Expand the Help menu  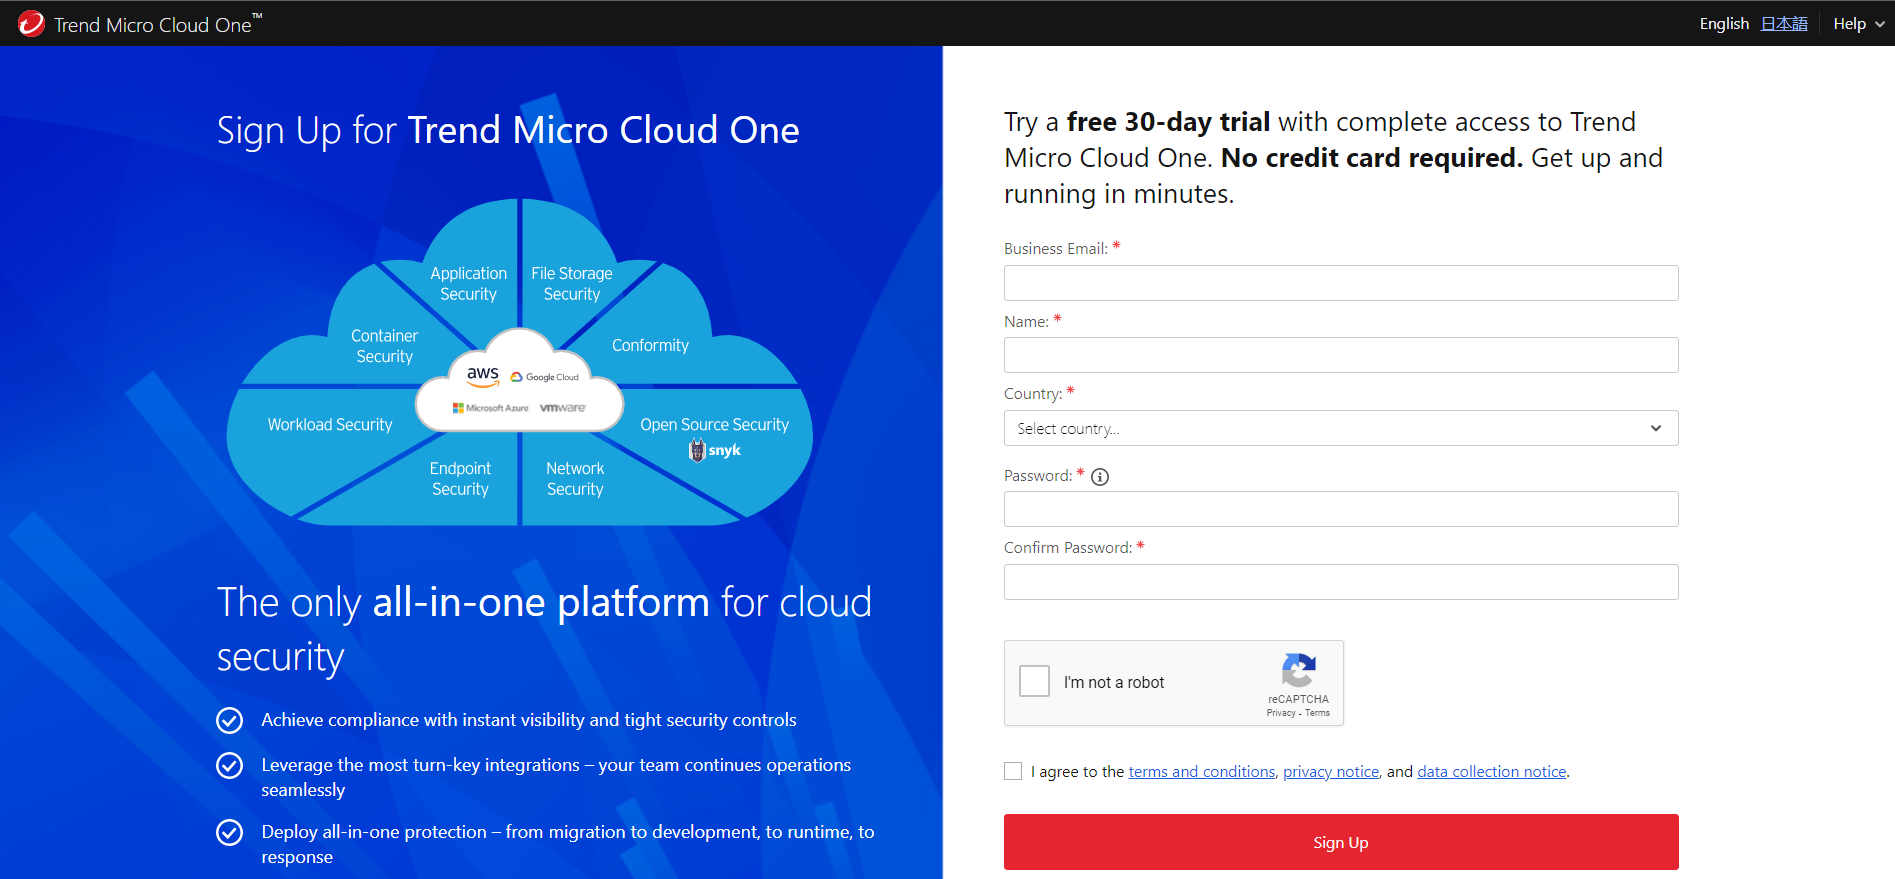click(1858, 24)
